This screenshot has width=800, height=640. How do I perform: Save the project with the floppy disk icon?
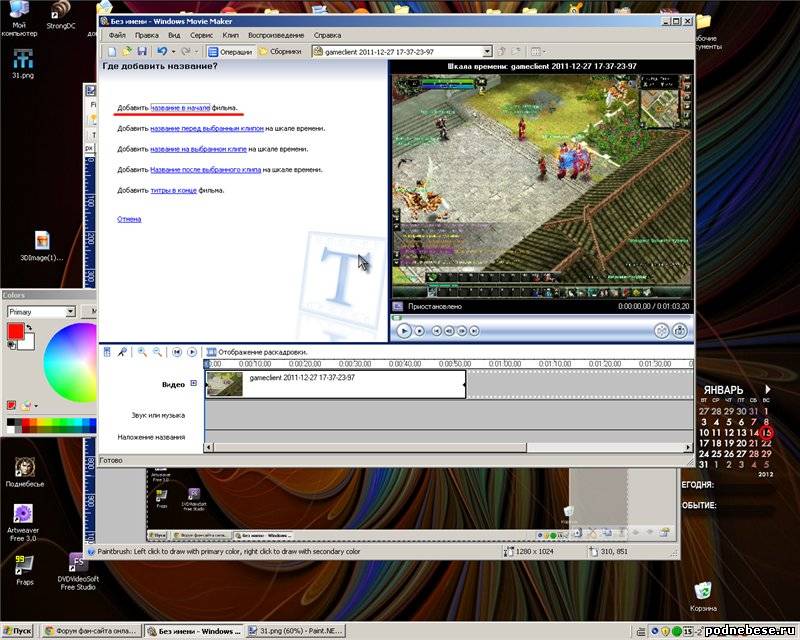point(142,52)
